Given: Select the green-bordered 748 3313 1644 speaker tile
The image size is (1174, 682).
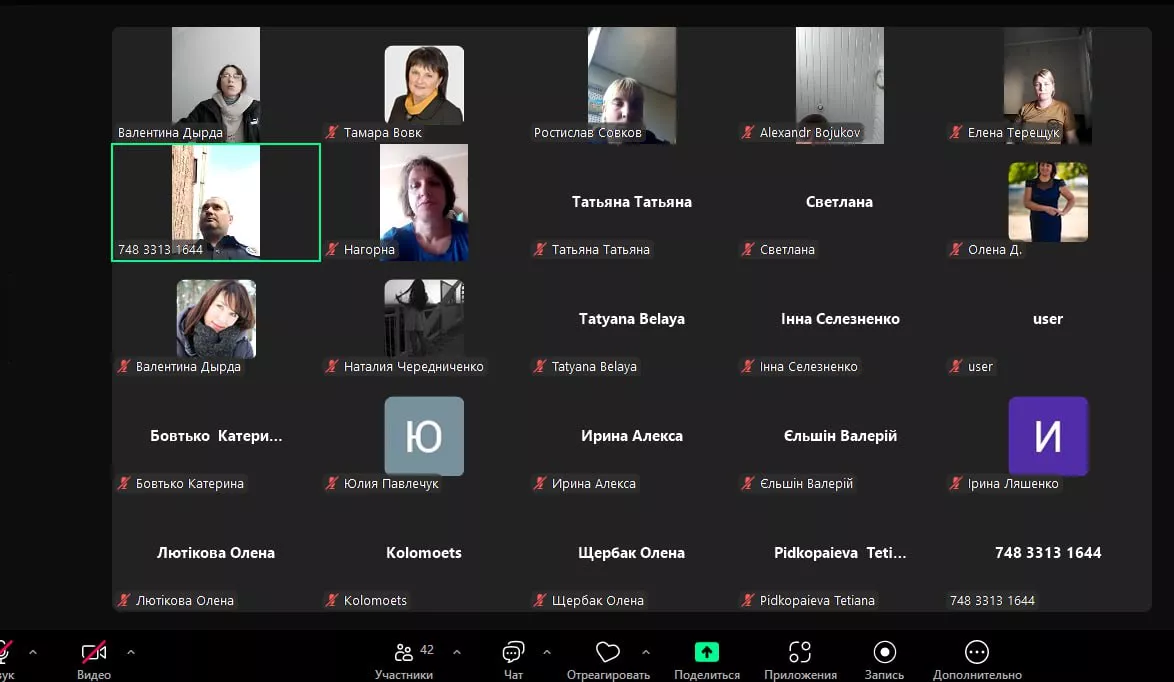Looking at the screenshot, I should tap(216, 202).
